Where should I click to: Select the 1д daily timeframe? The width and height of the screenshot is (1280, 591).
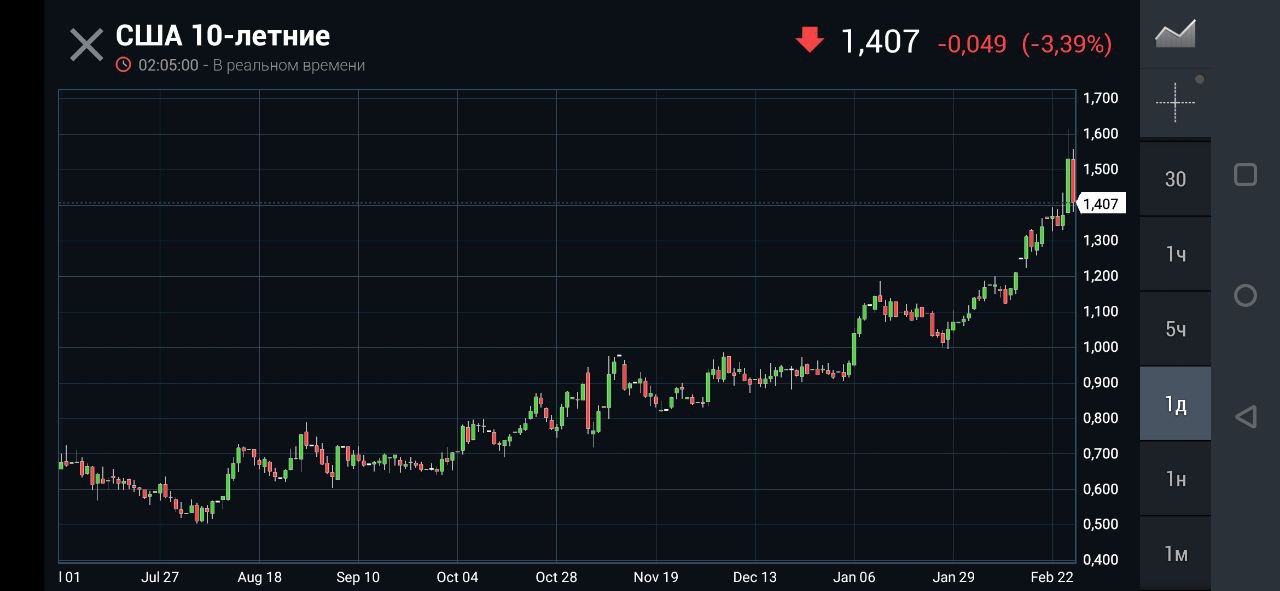click(1175, 404)
